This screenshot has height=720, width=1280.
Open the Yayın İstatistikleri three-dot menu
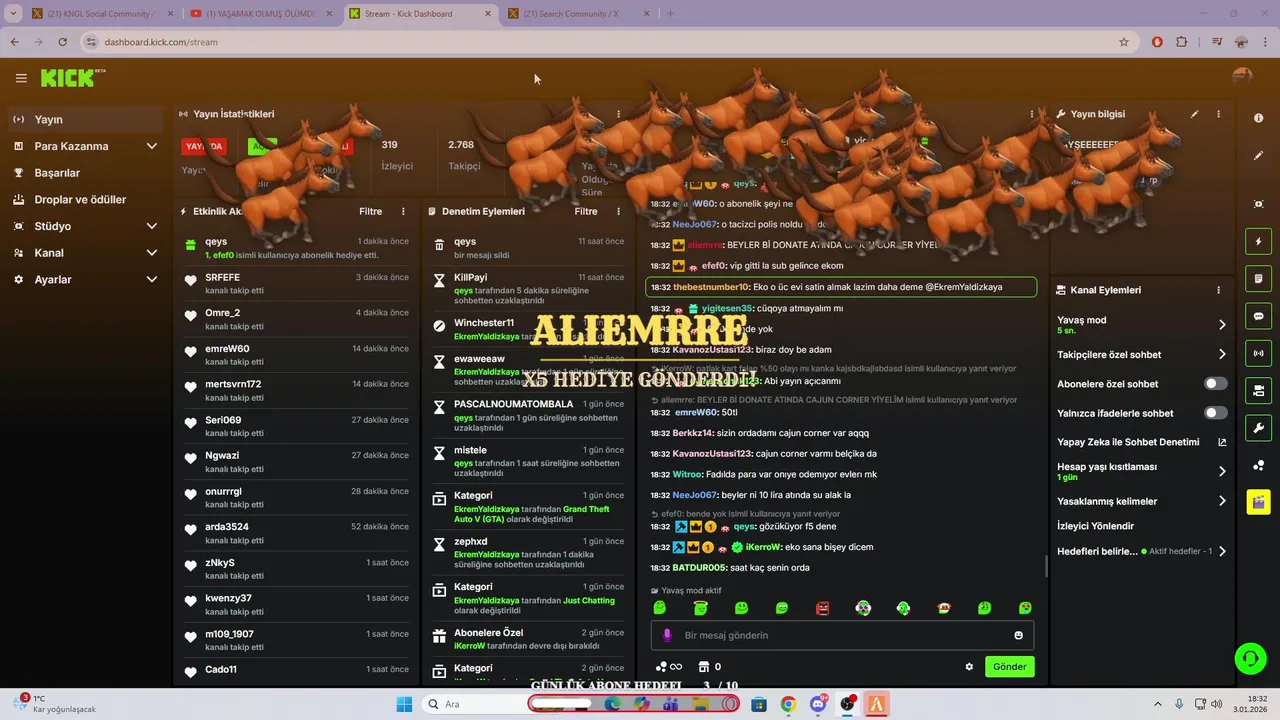click(x=618, y=114)
